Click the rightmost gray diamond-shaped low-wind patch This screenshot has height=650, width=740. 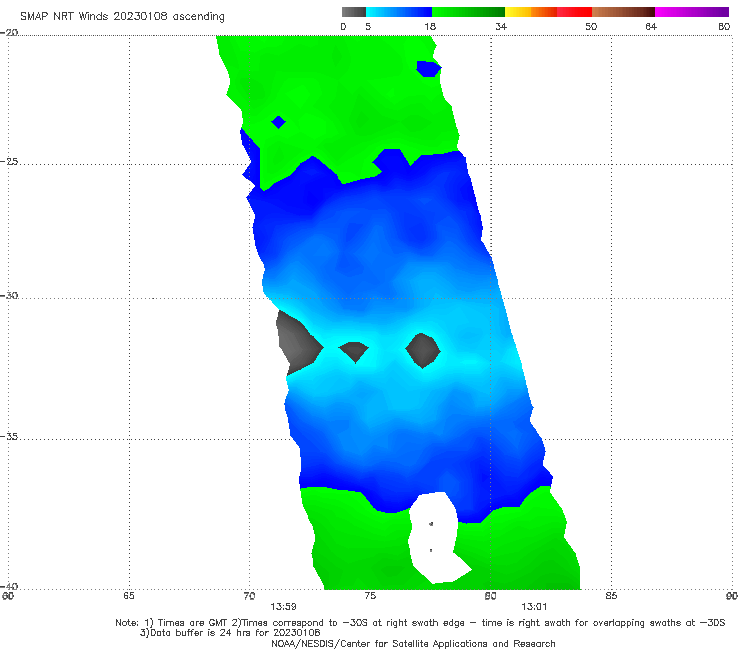(423, 350)
